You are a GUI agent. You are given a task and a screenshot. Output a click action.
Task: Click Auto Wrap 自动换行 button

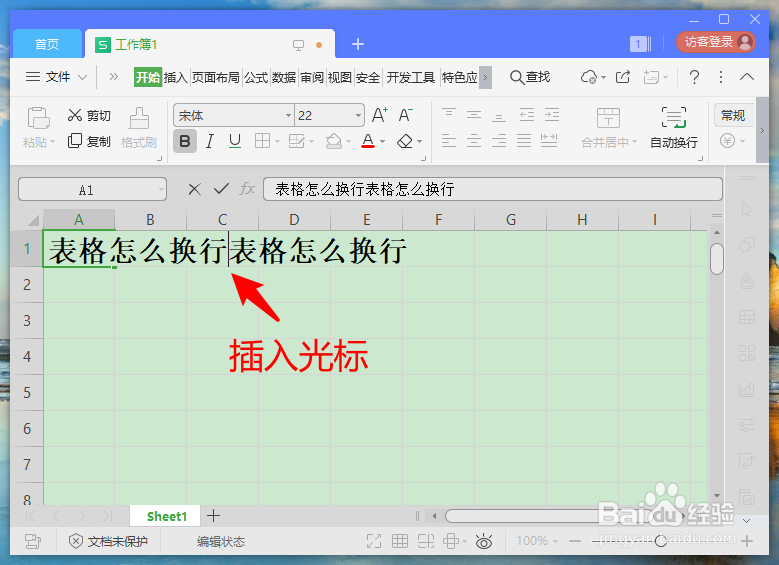[674, 128]
